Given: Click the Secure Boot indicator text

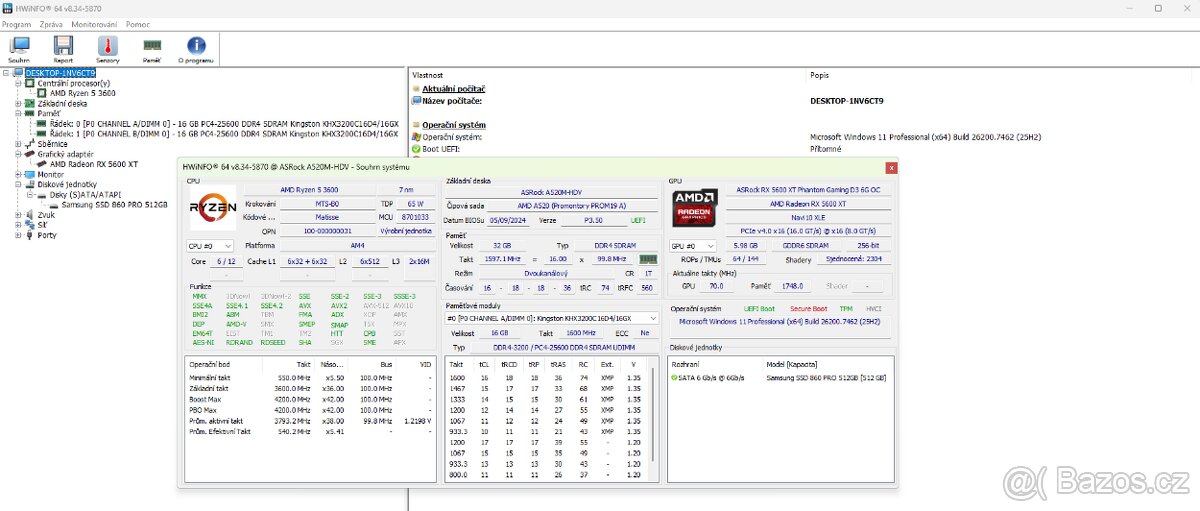Looking at the screenshot, I should [x=808, y=309].
